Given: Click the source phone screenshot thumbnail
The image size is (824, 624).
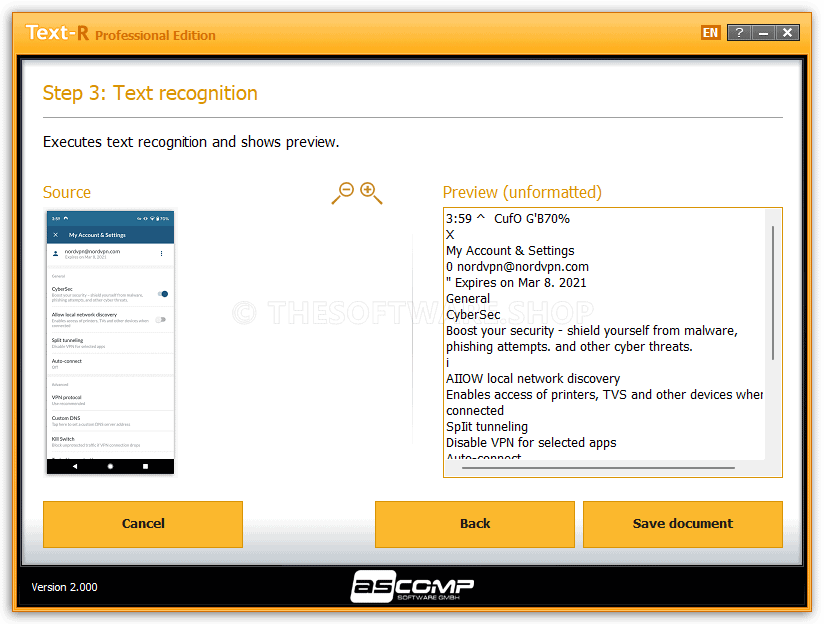Looking at the screenshot, I should [x=110, y=343].
